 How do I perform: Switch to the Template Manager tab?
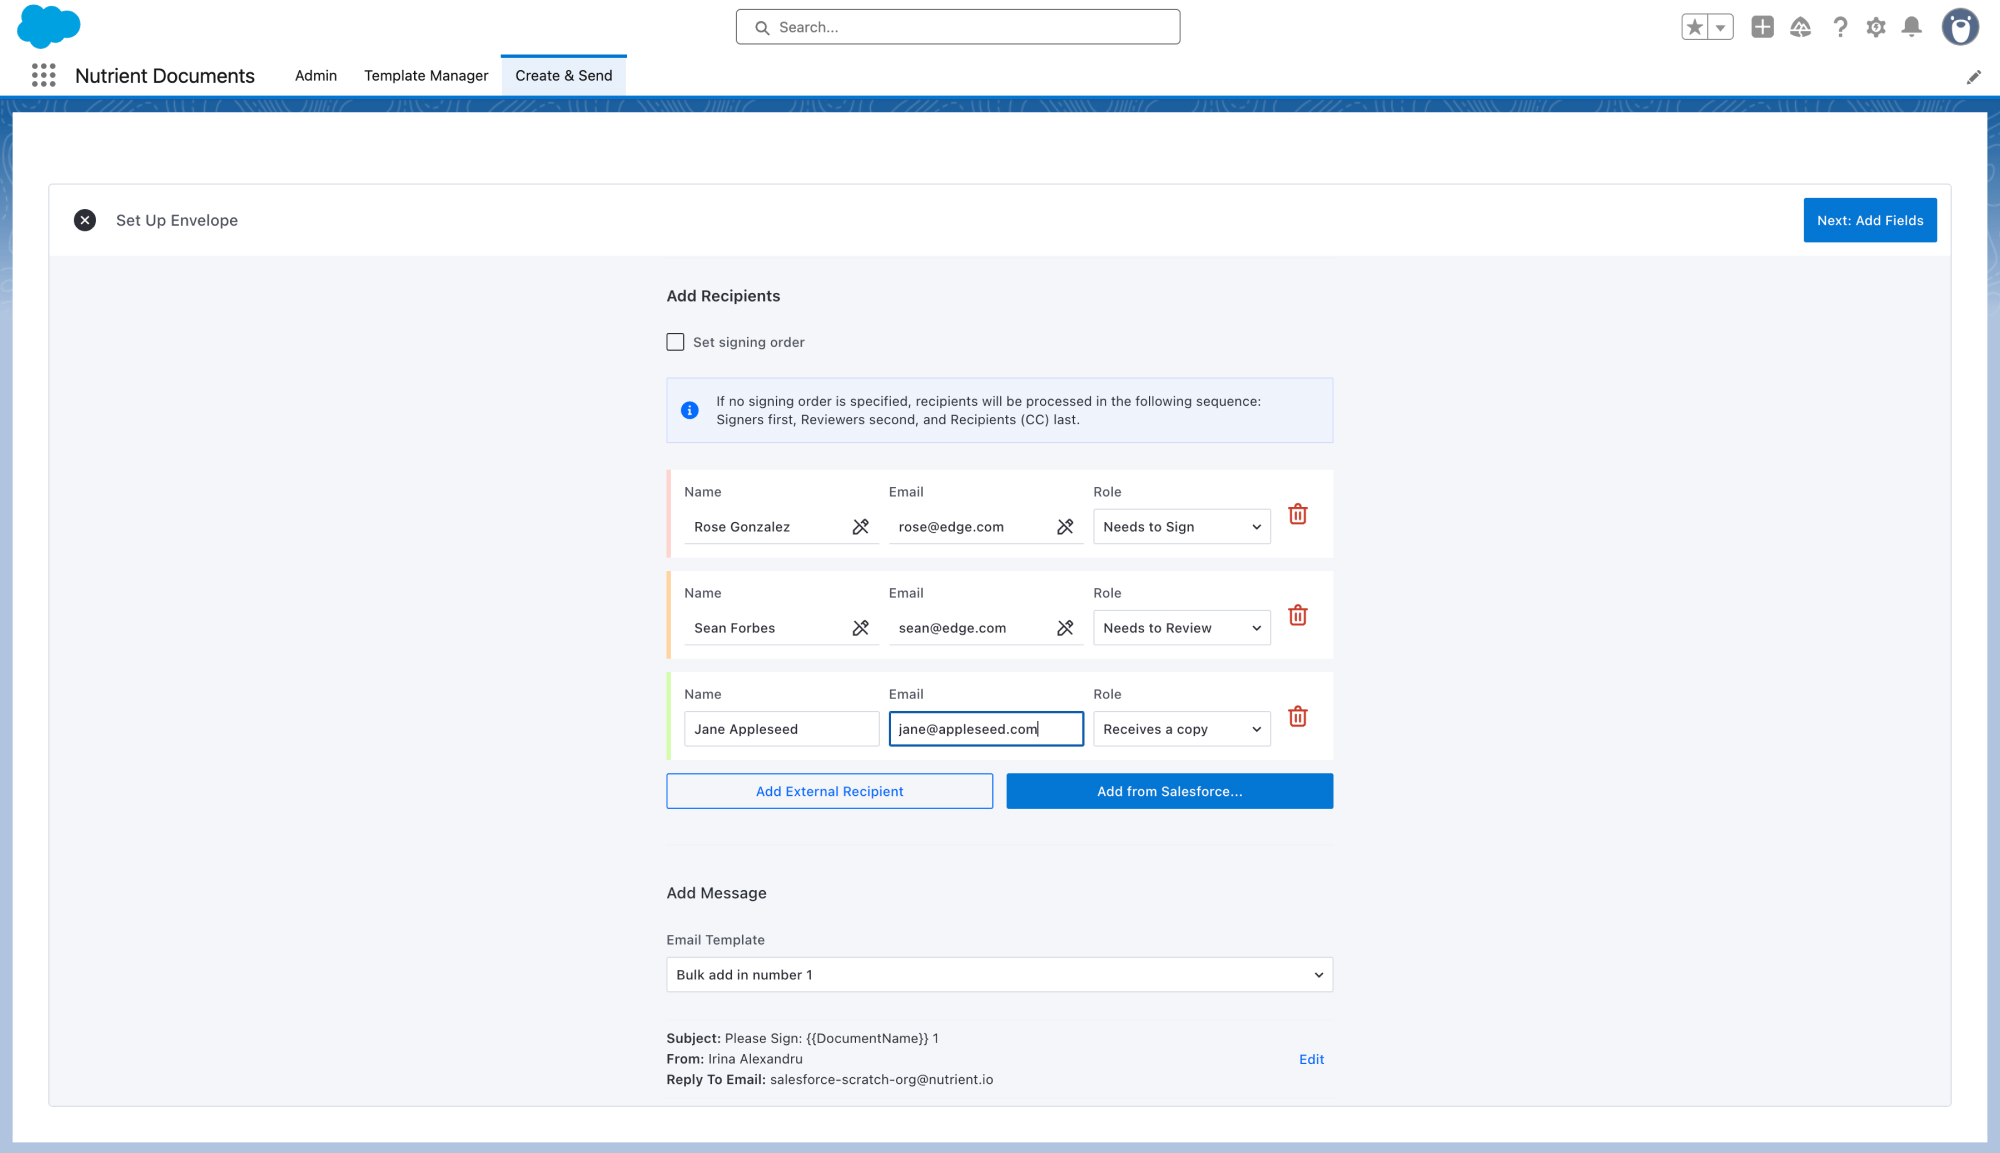(426, 76)
